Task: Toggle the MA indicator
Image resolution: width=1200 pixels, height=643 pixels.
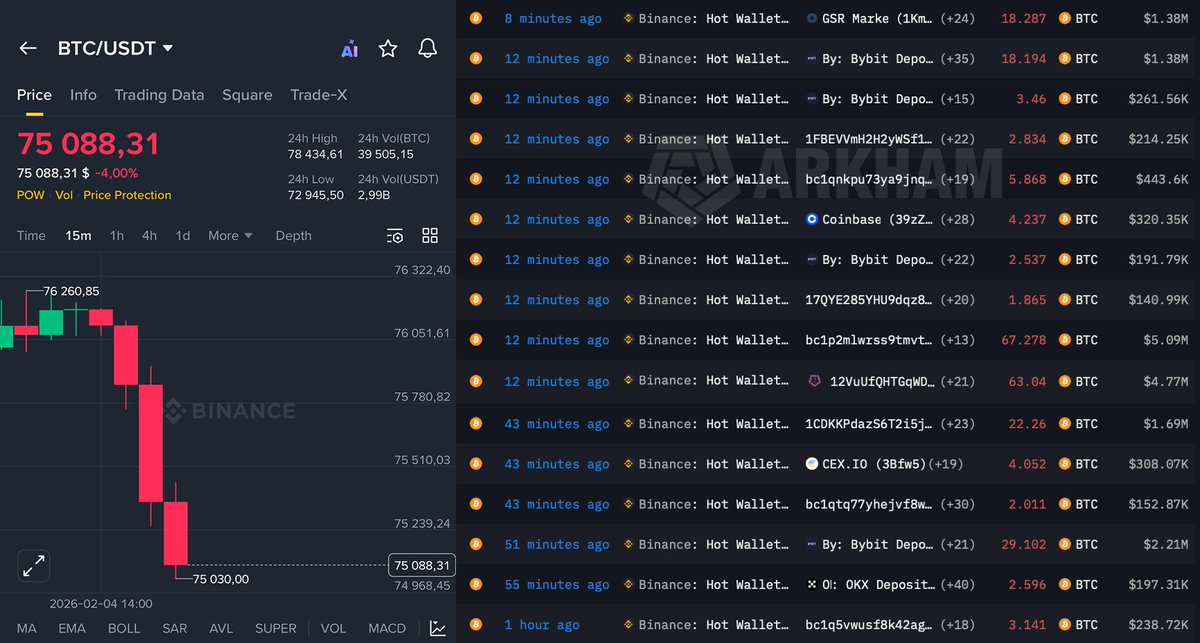Action: click(x=27, y=629)
